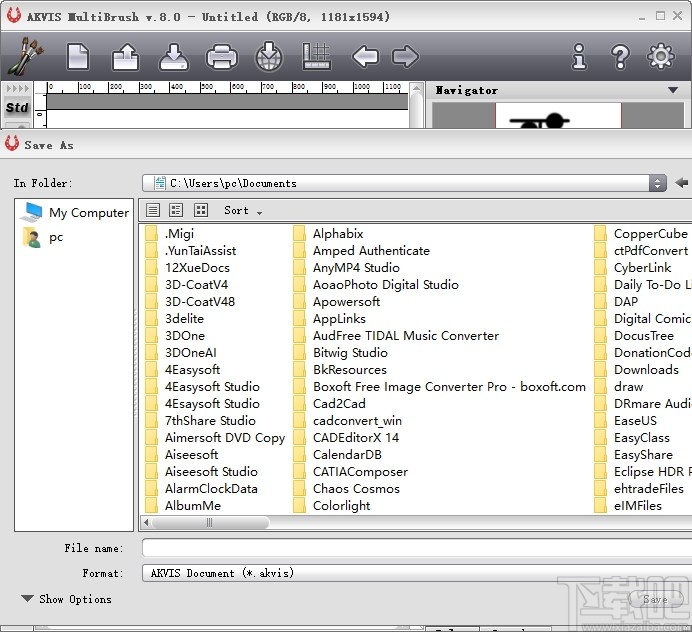Open the program Info icon
Screen dimensions: 692x632
(579, 56)
